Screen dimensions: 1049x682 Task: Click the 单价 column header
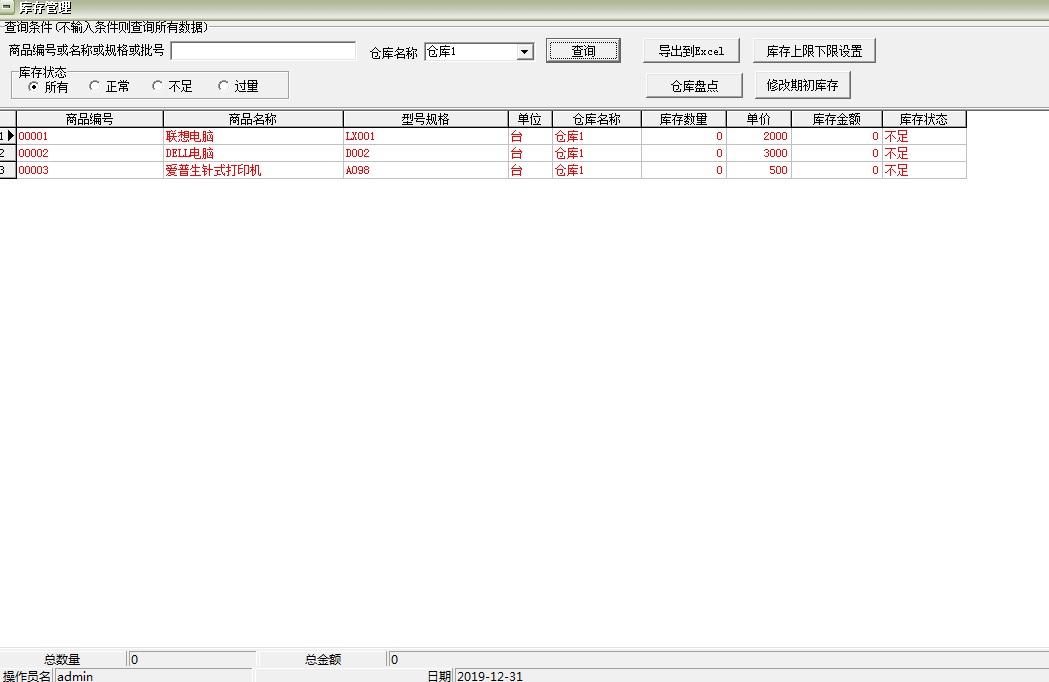tap(759, 119)
